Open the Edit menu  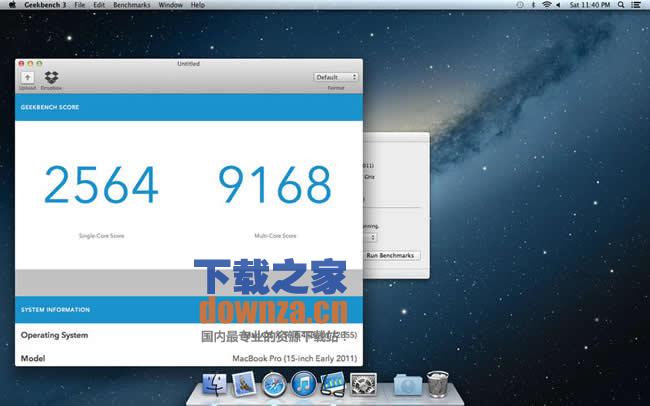pos(99,5)
